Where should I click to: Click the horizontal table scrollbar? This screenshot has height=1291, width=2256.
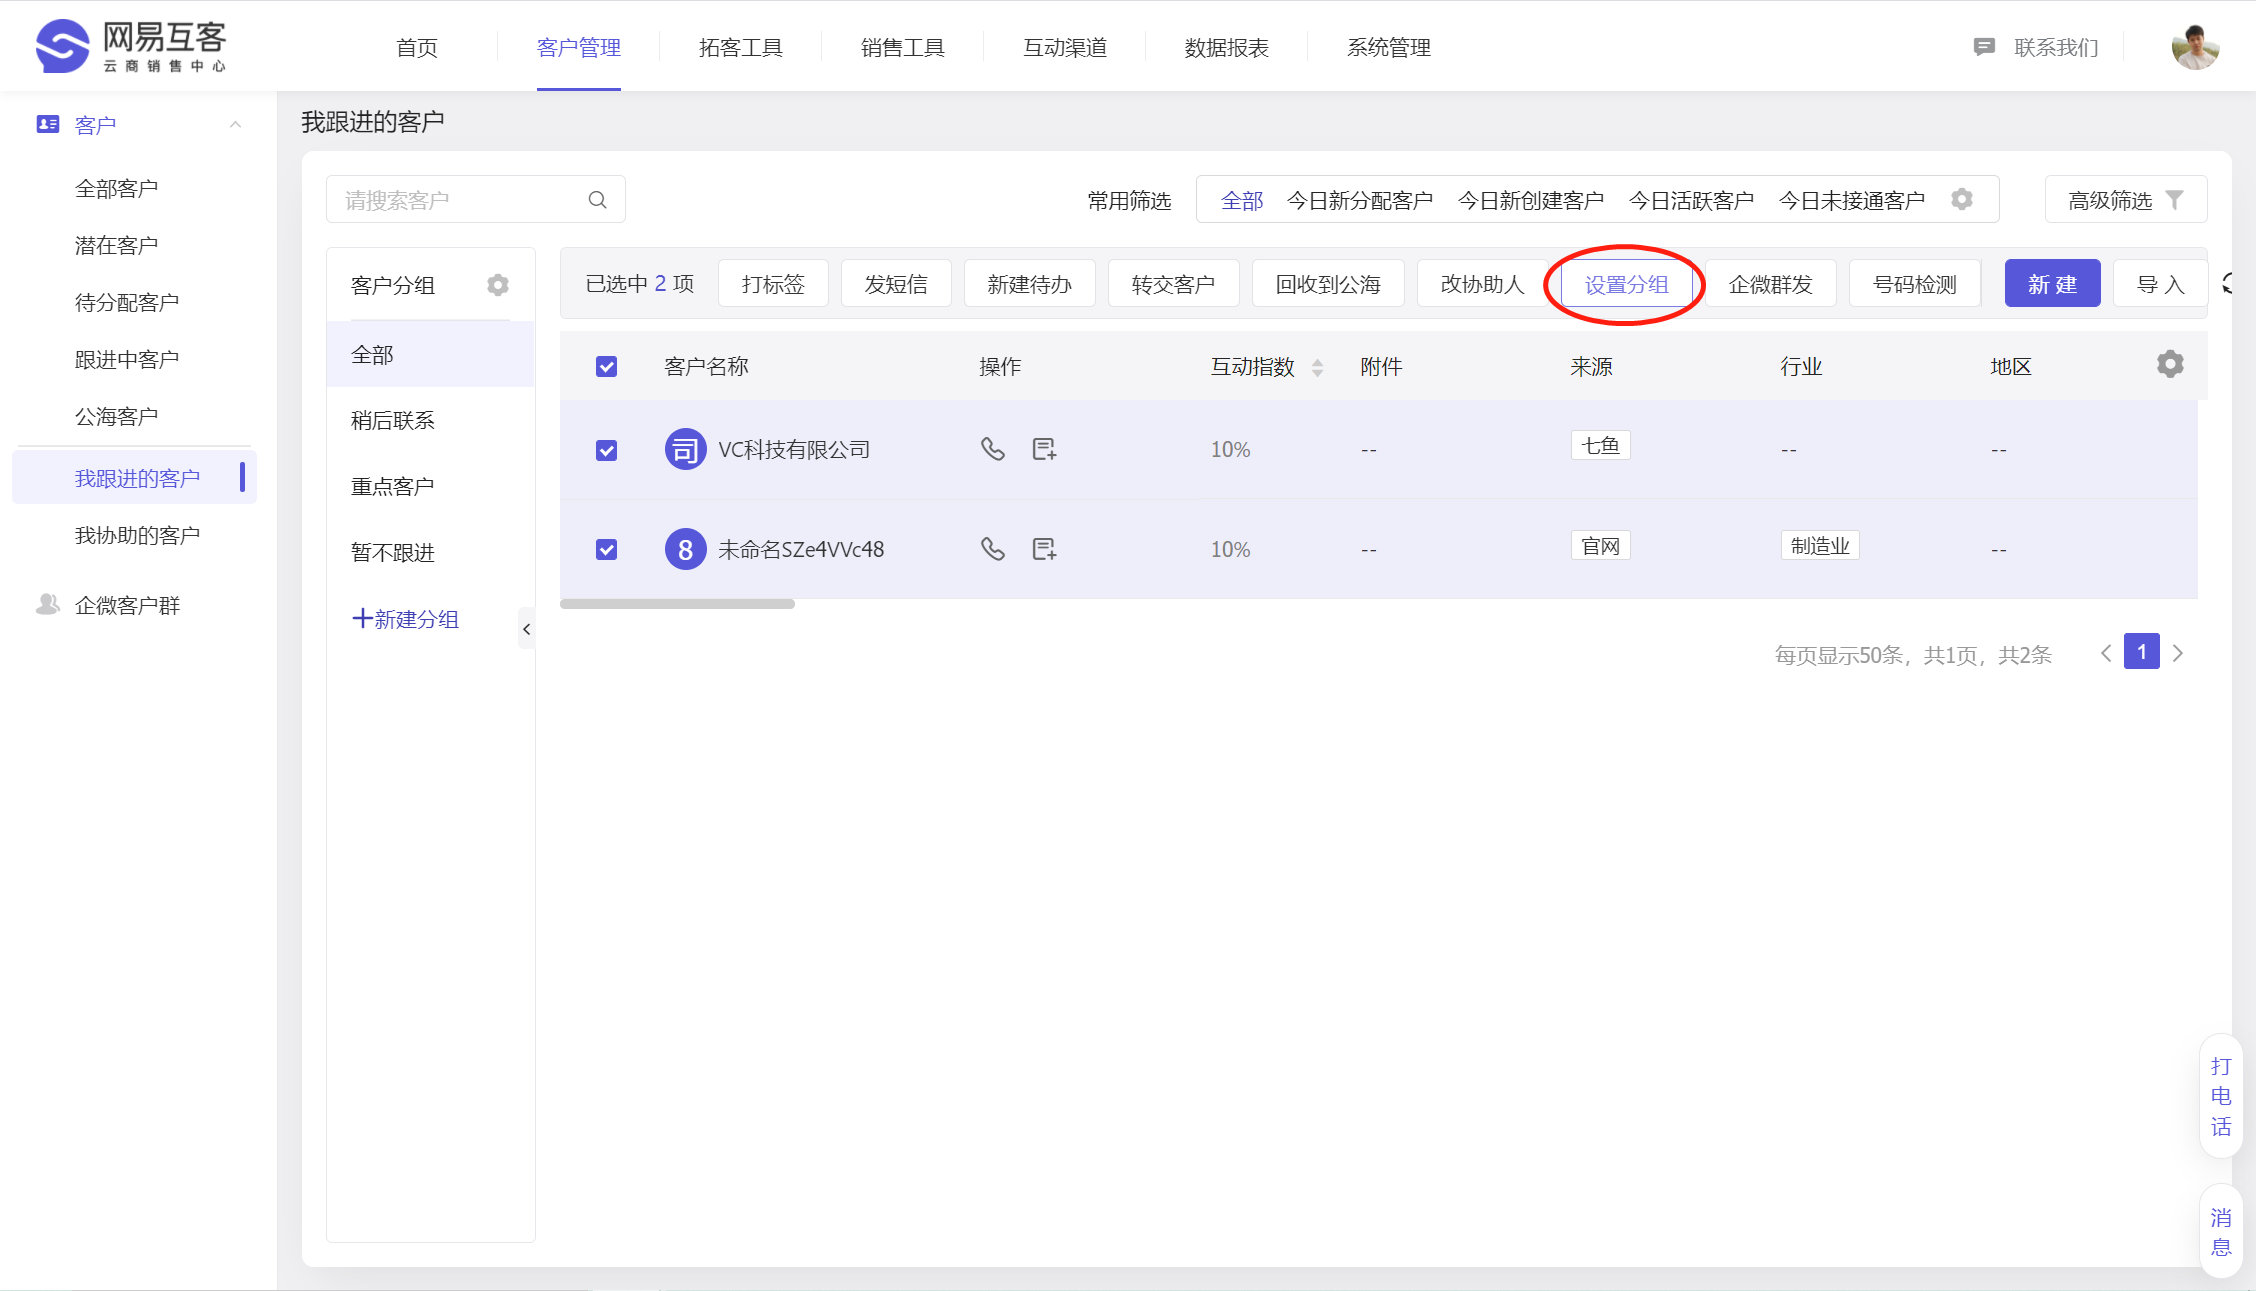[677, 604]
